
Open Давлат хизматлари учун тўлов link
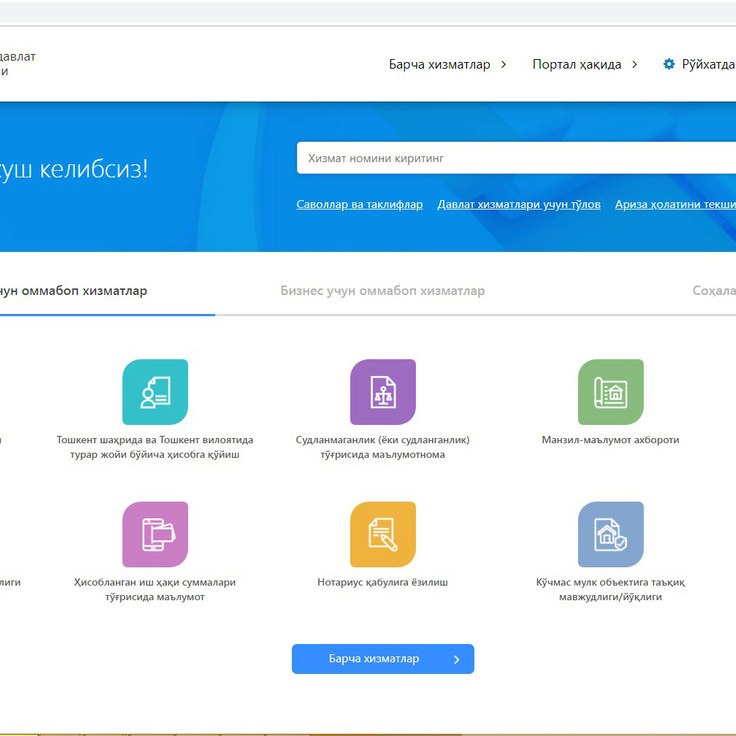[x=518, y=204]
